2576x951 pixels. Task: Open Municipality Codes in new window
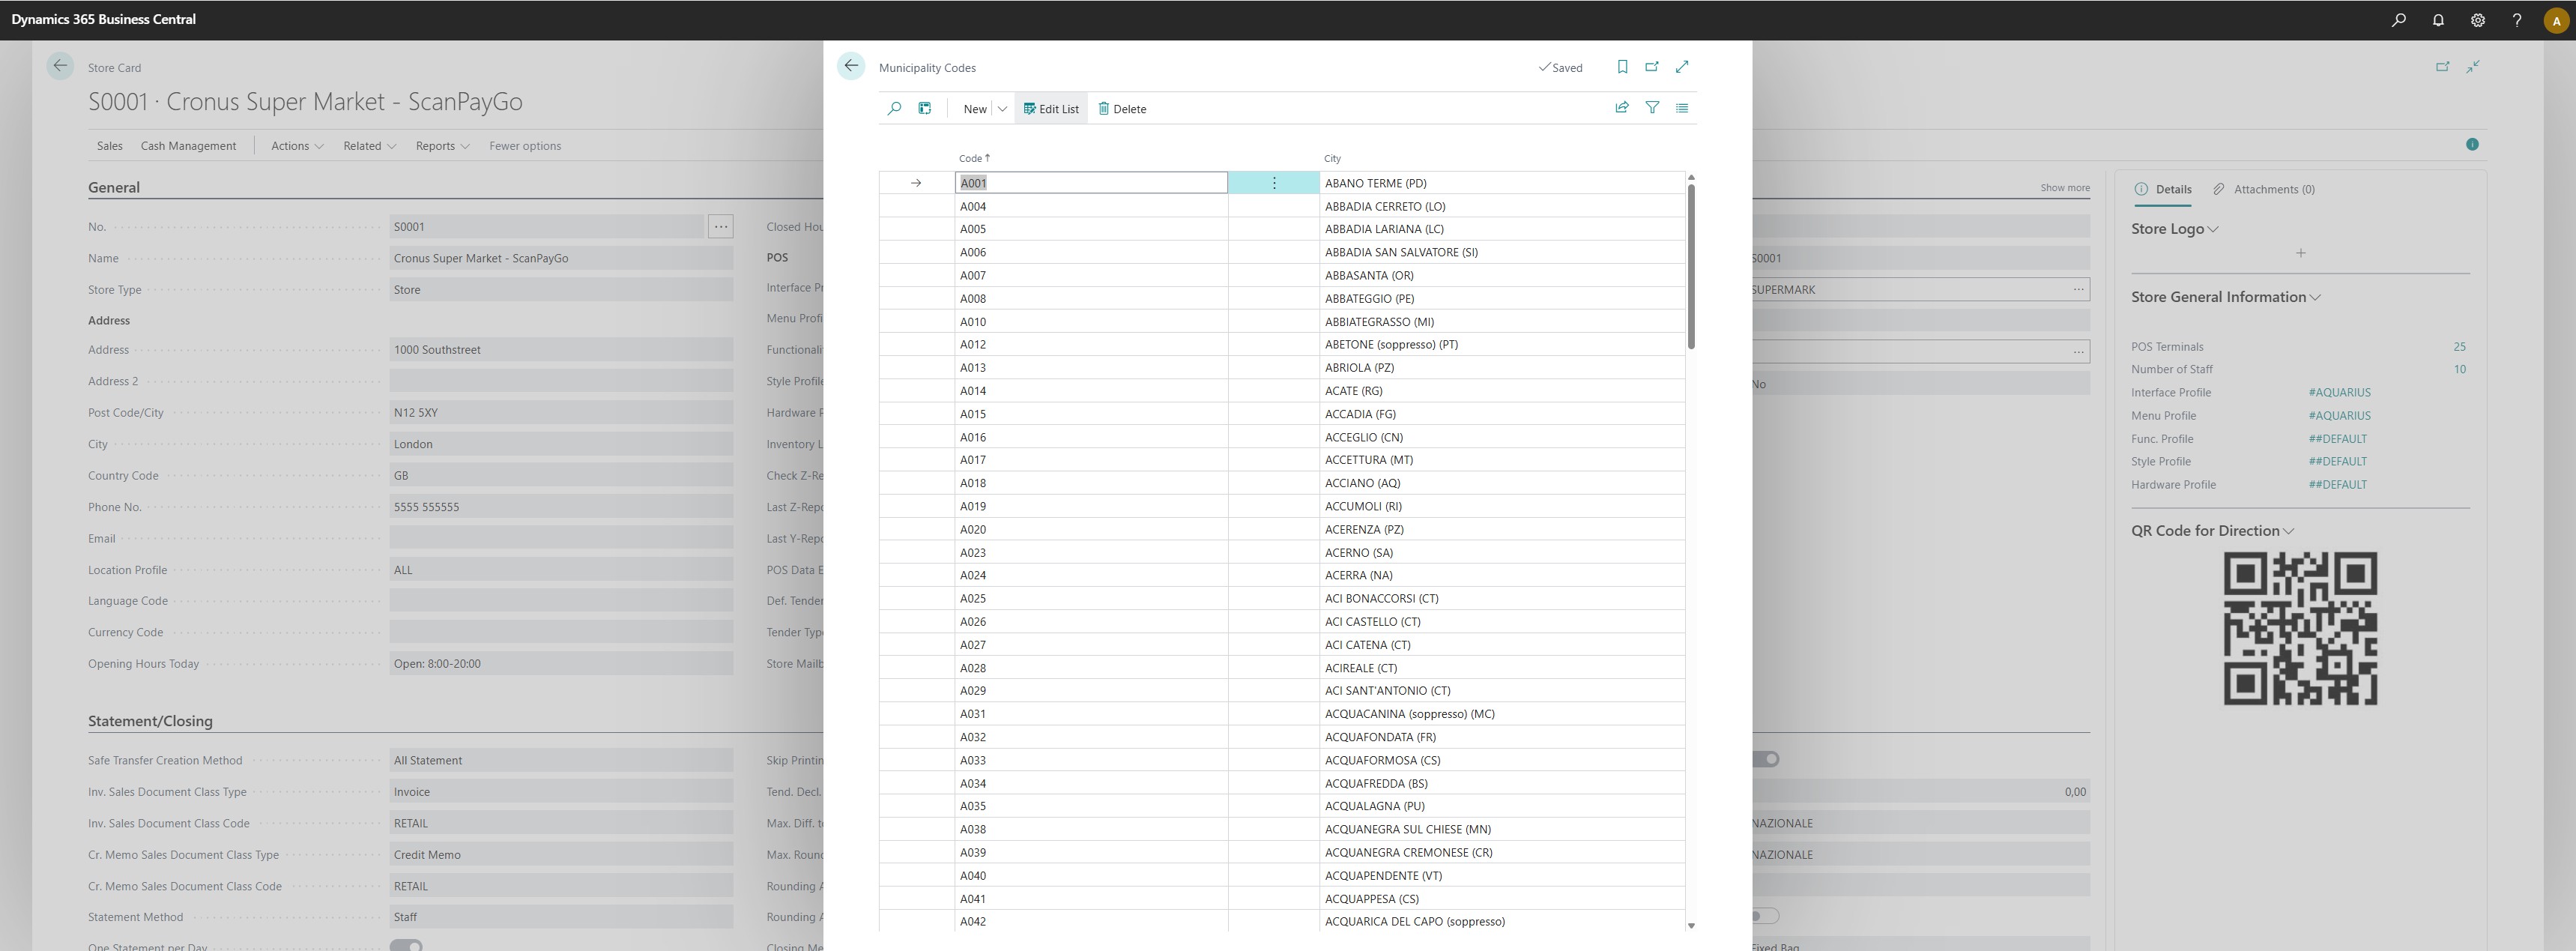click(1652, 67)
